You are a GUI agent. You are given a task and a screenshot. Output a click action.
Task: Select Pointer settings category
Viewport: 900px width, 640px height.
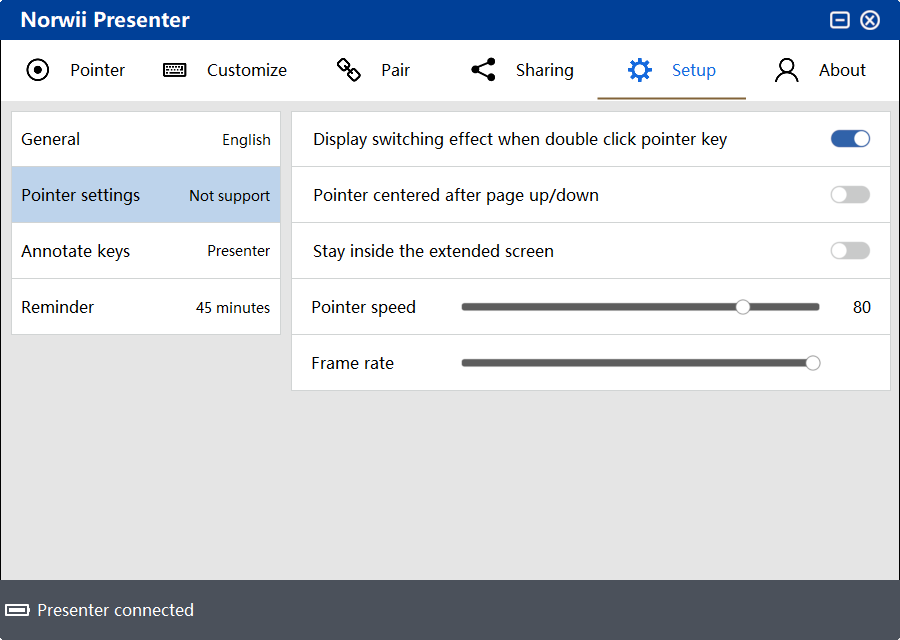pyautogui.click(x=146, y=195)
